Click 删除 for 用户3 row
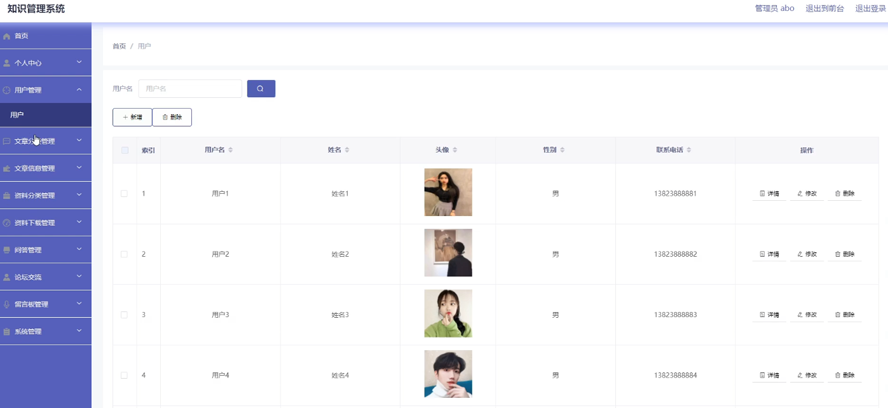Viewport: 888px width, 408px height. tap(844, 315)
